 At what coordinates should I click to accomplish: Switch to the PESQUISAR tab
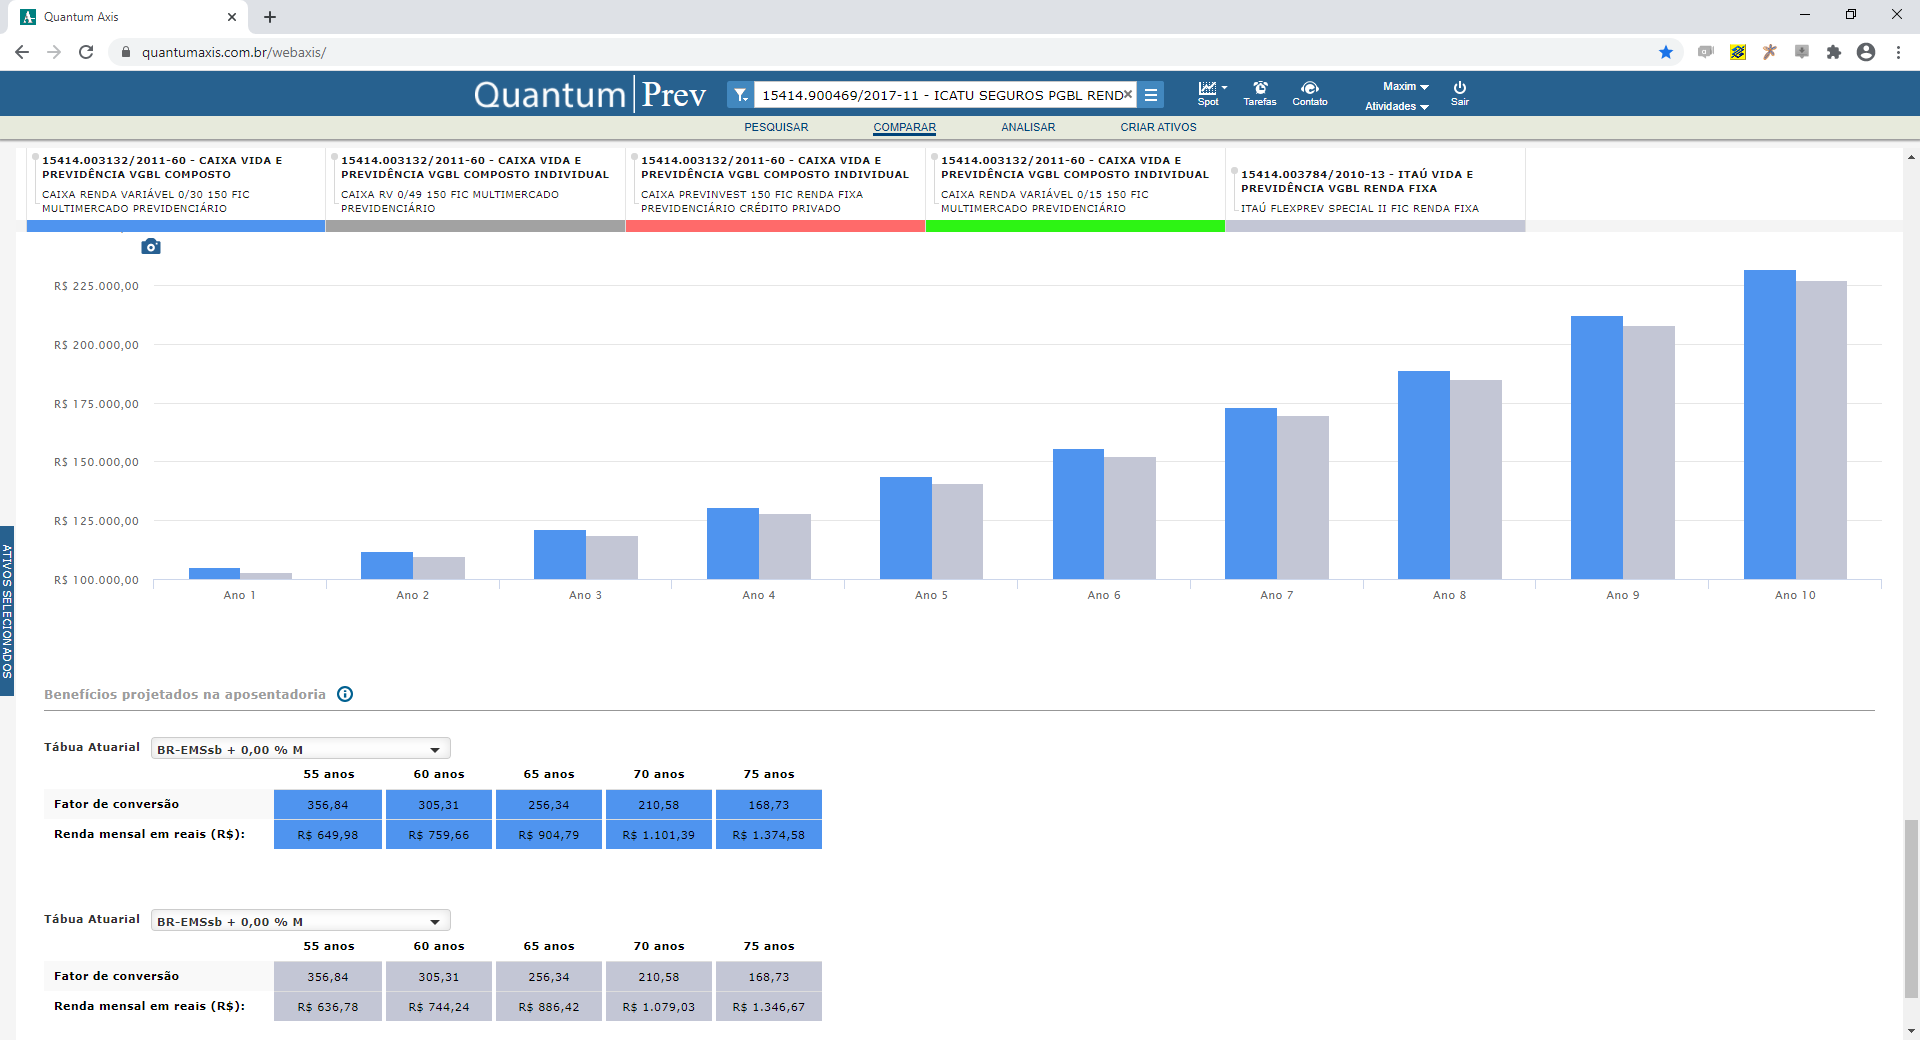(x=776, y=127)
